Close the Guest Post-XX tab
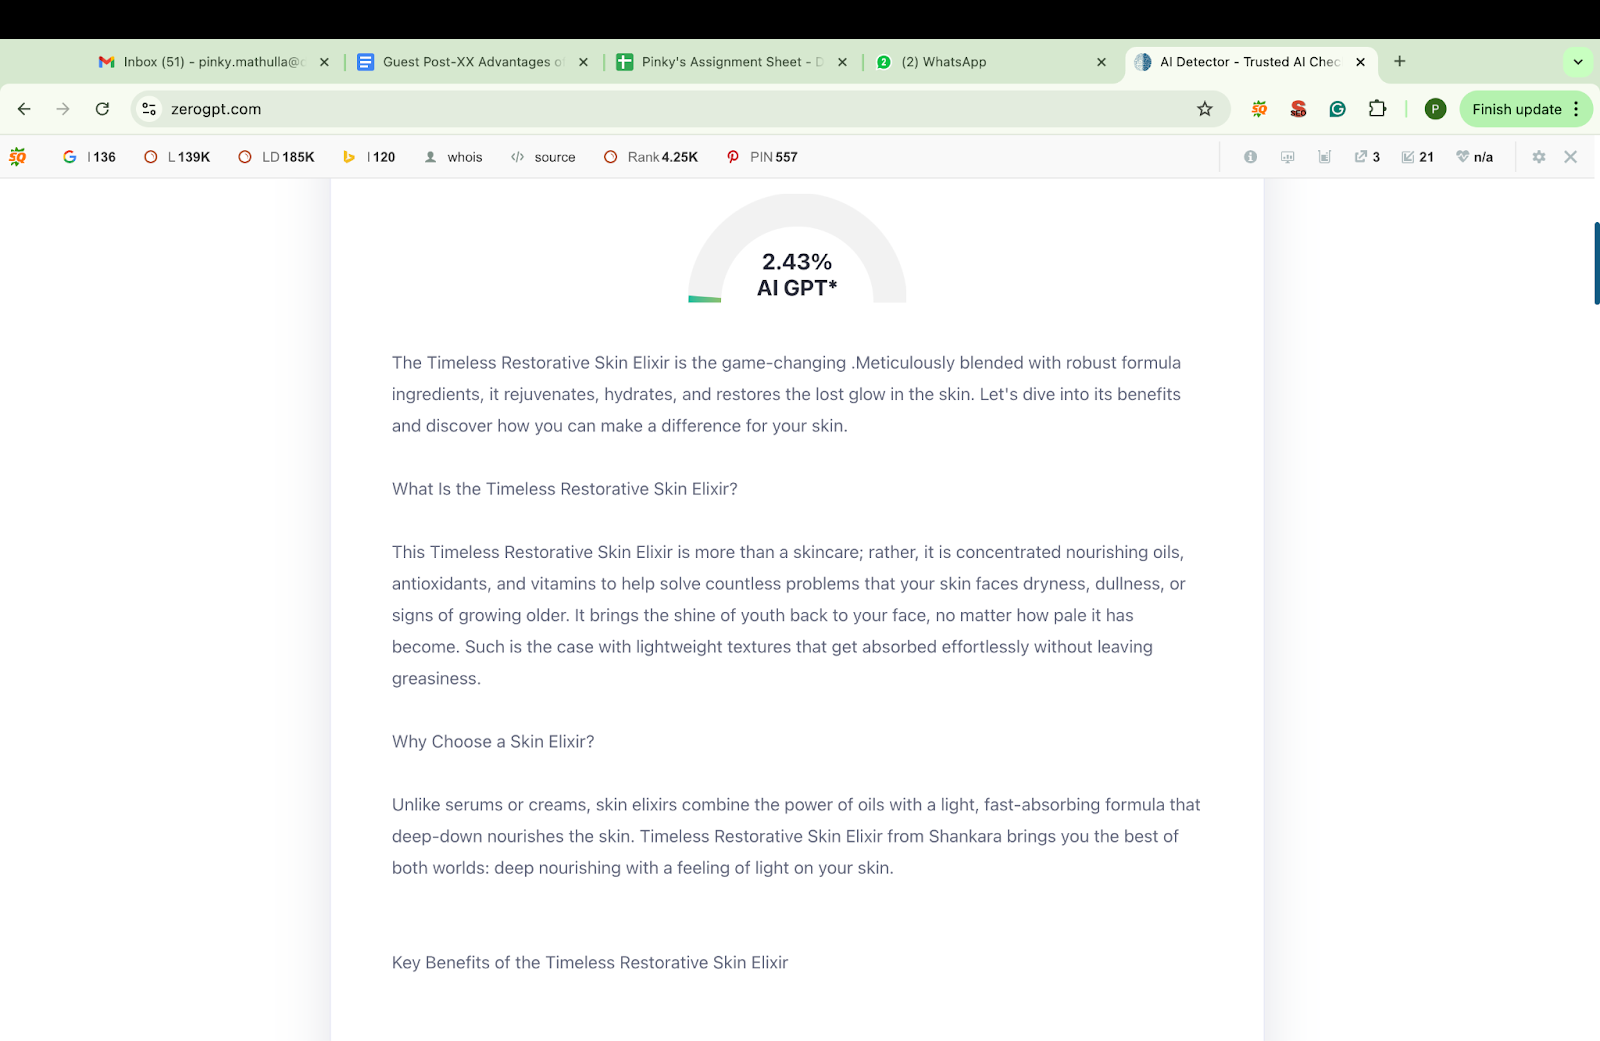 [x=583, y=62]
